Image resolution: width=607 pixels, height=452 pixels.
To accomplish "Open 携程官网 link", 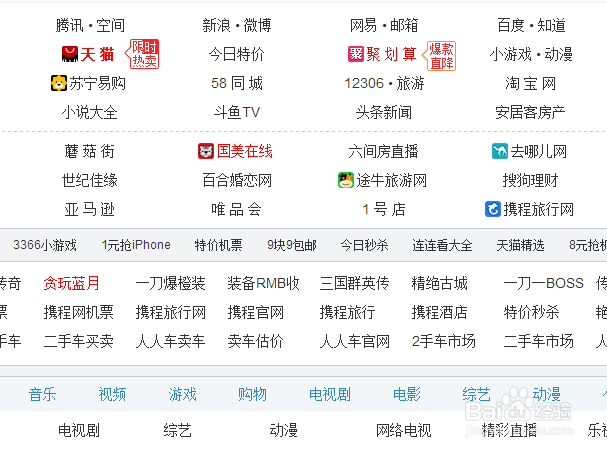I will coord(255,312).
